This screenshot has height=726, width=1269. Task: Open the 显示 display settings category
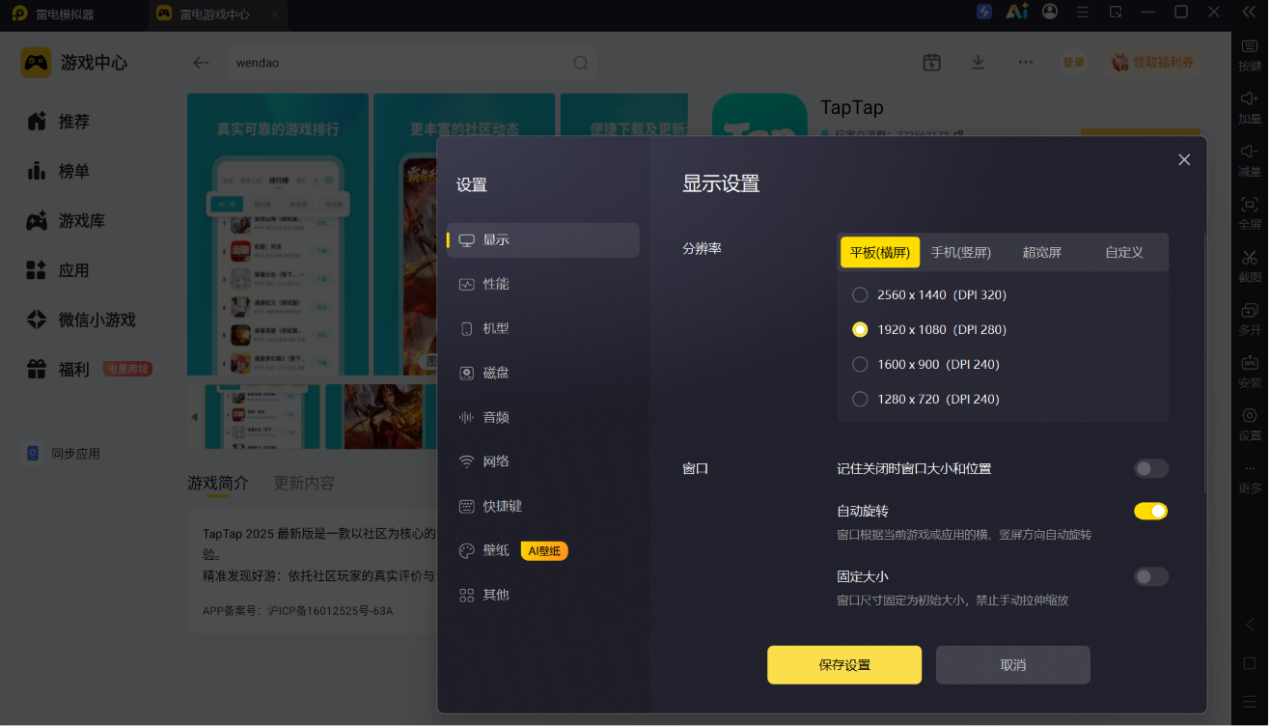[x=543, y=240]
